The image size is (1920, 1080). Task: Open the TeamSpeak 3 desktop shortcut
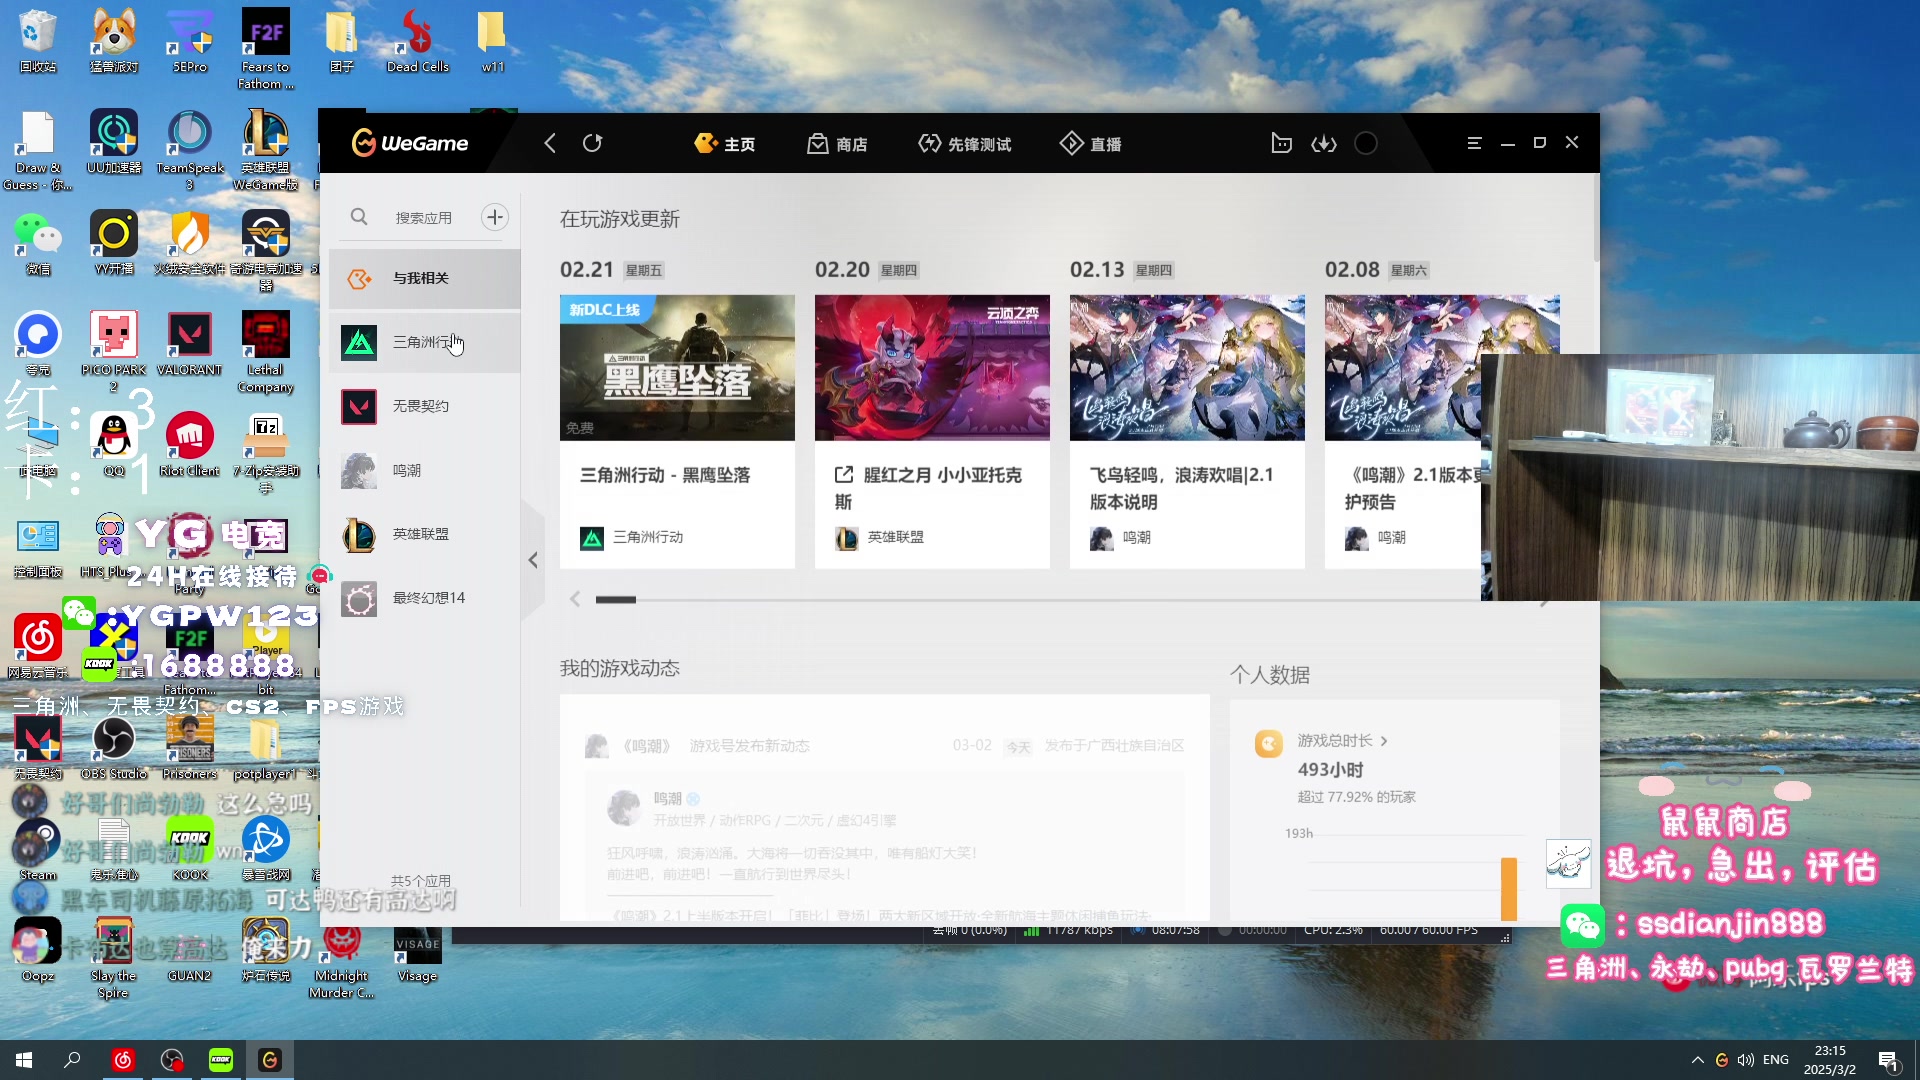189,150
